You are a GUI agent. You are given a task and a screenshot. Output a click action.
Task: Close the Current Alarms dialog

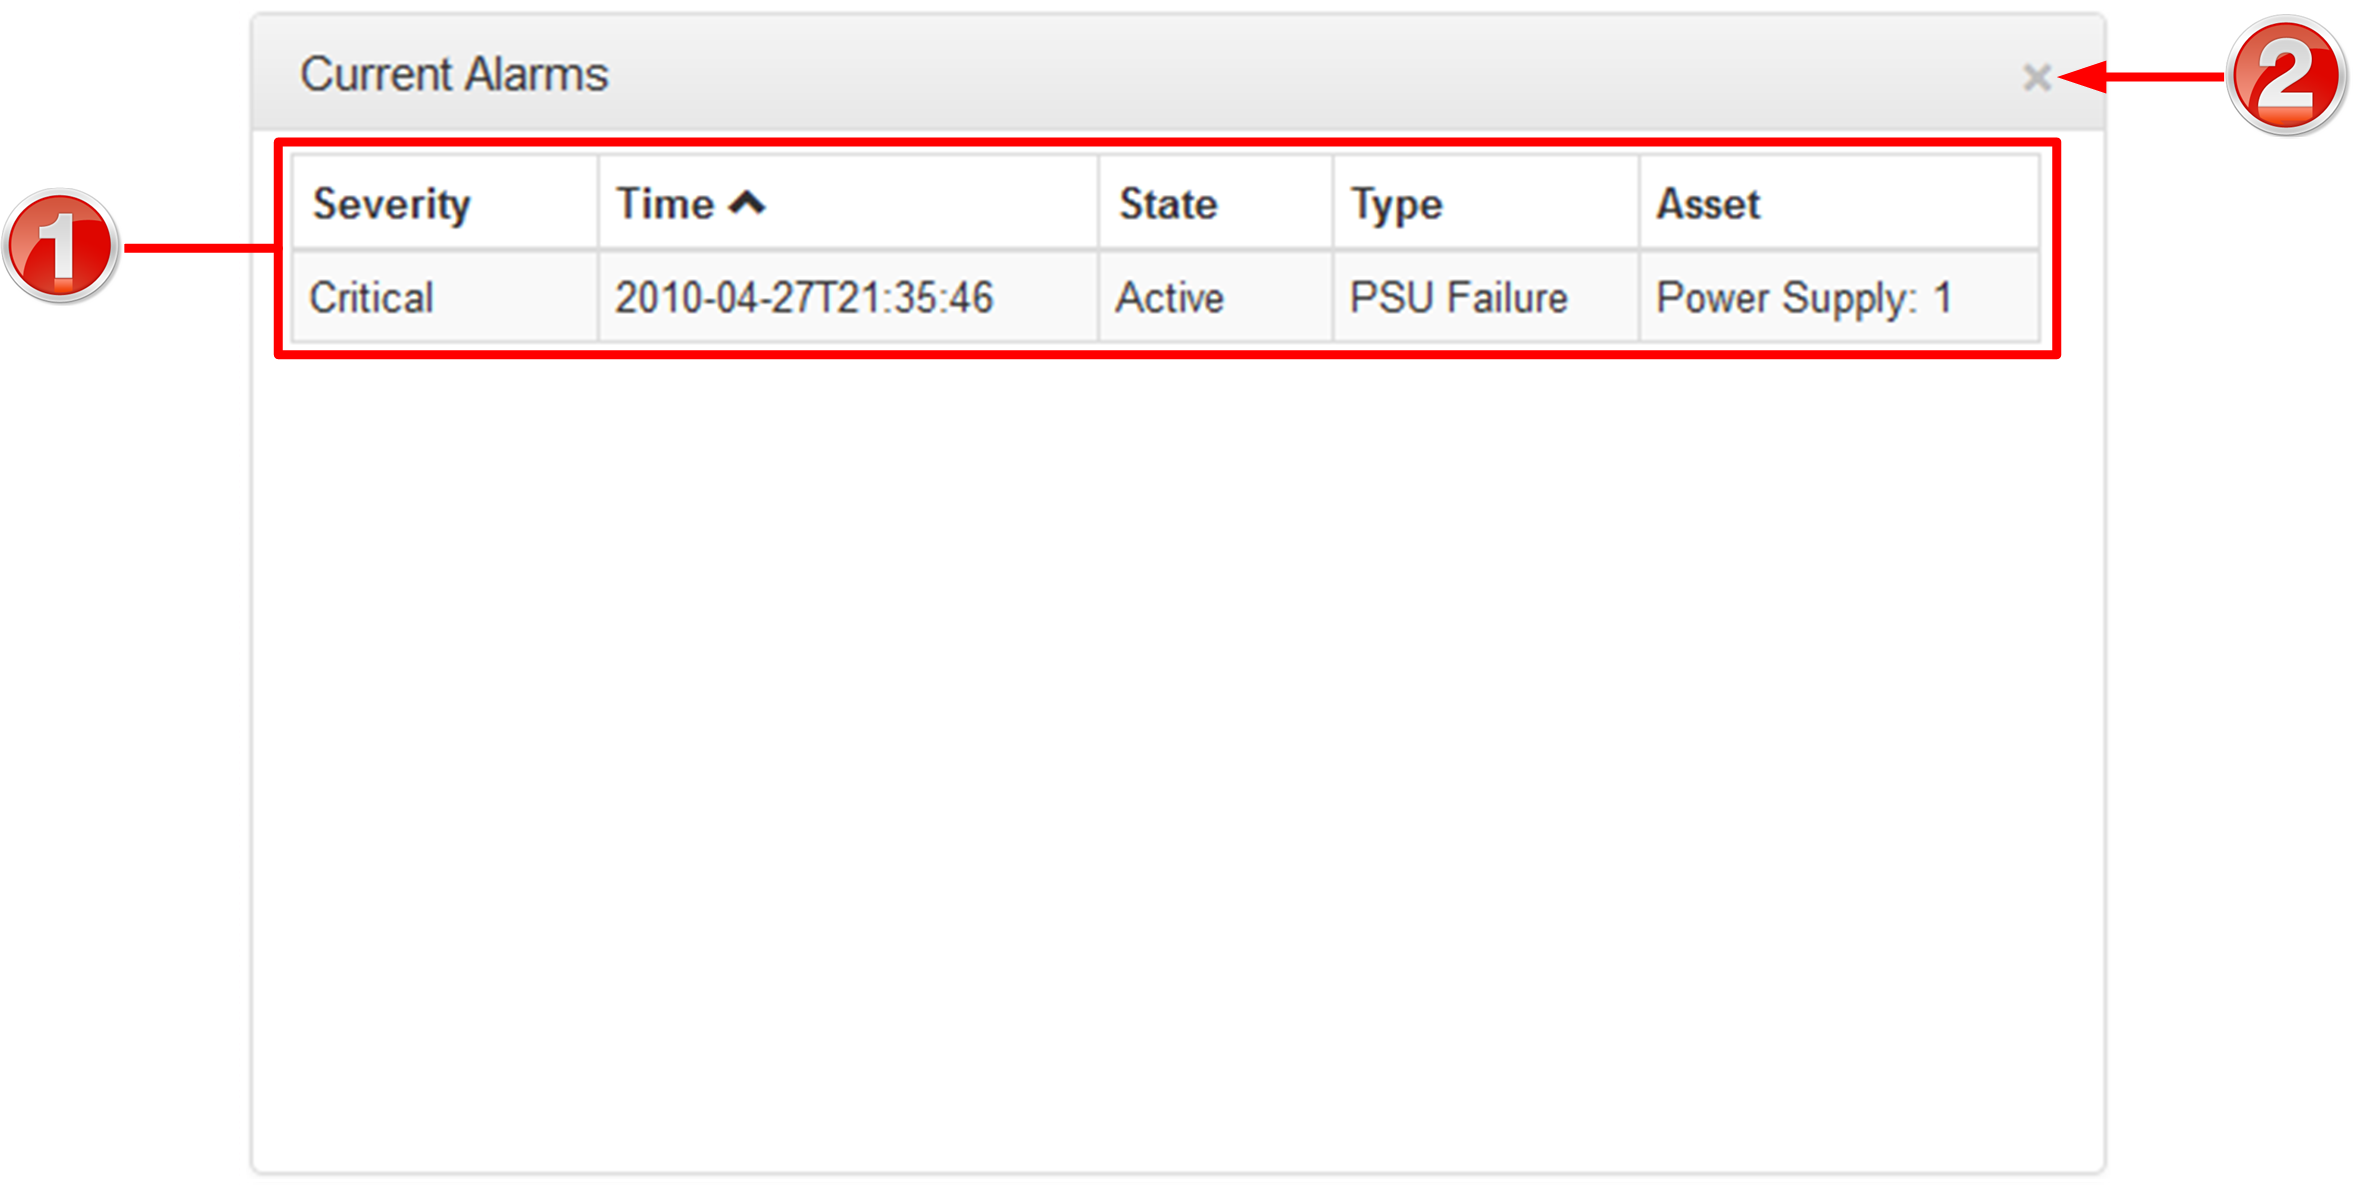point(2035,77)
